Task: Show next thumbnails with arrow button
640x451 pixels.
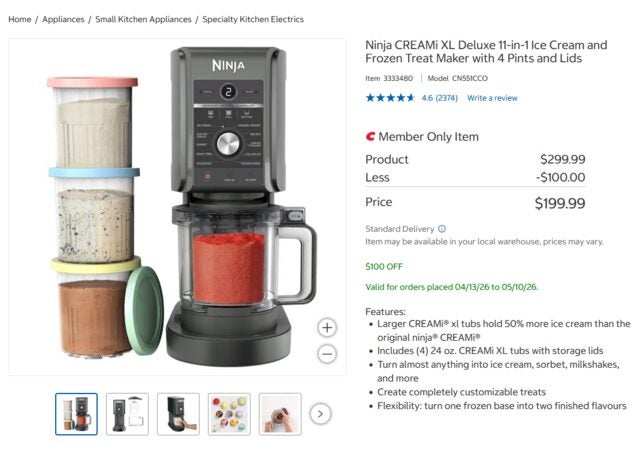Action: point(320,414)
